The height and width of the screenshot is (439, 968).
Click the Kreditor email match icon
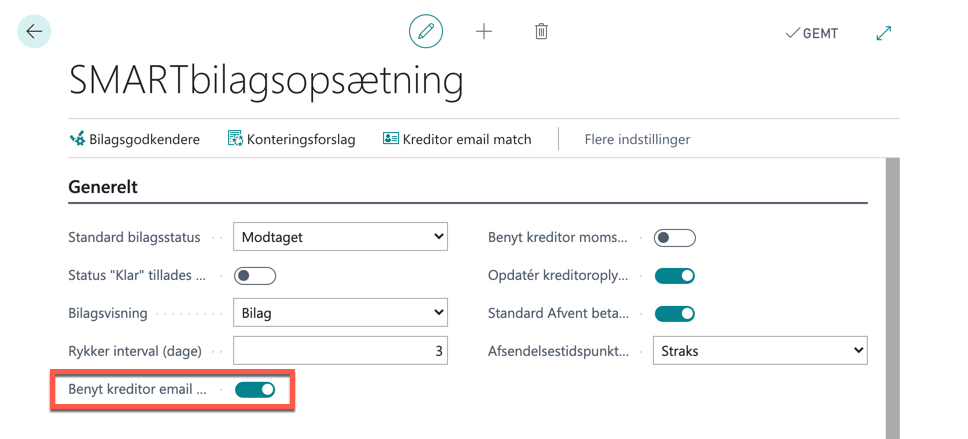[390, 139]
